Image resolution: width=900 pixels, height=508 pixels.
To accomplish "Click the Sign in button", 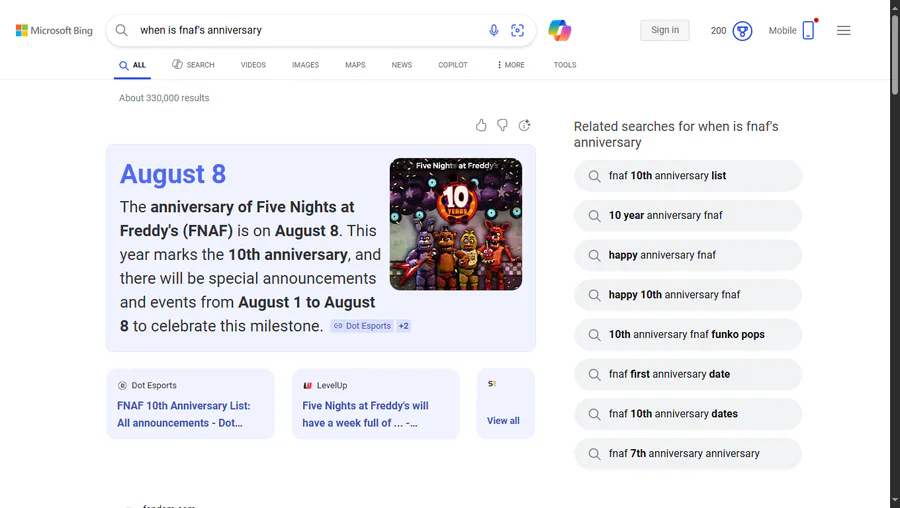I will (665, 30).
